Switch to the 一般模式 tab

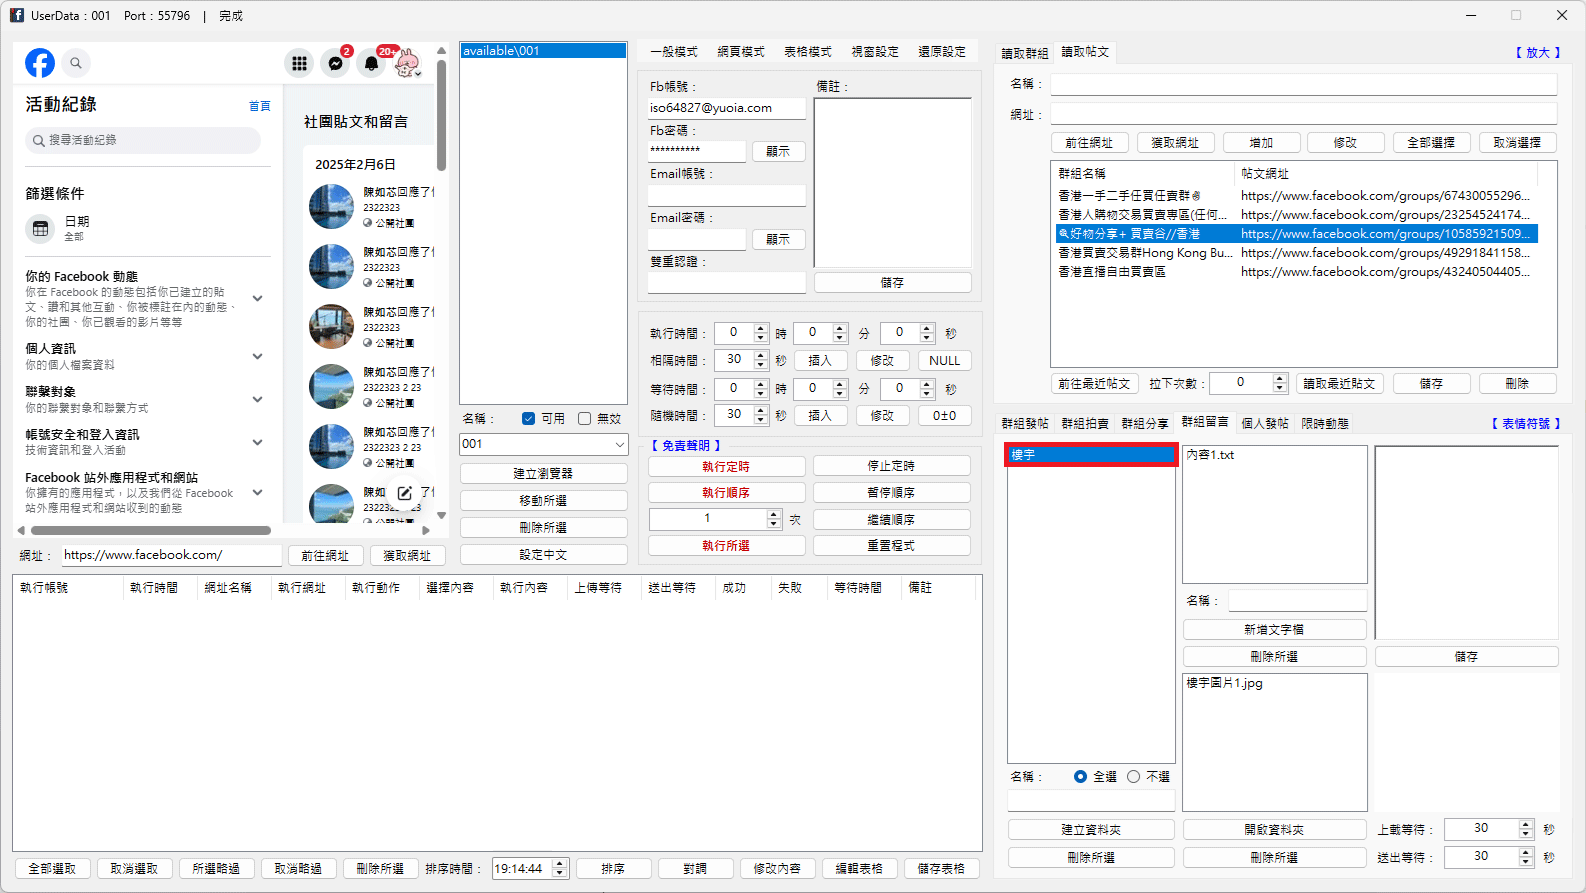pos(674,52)
